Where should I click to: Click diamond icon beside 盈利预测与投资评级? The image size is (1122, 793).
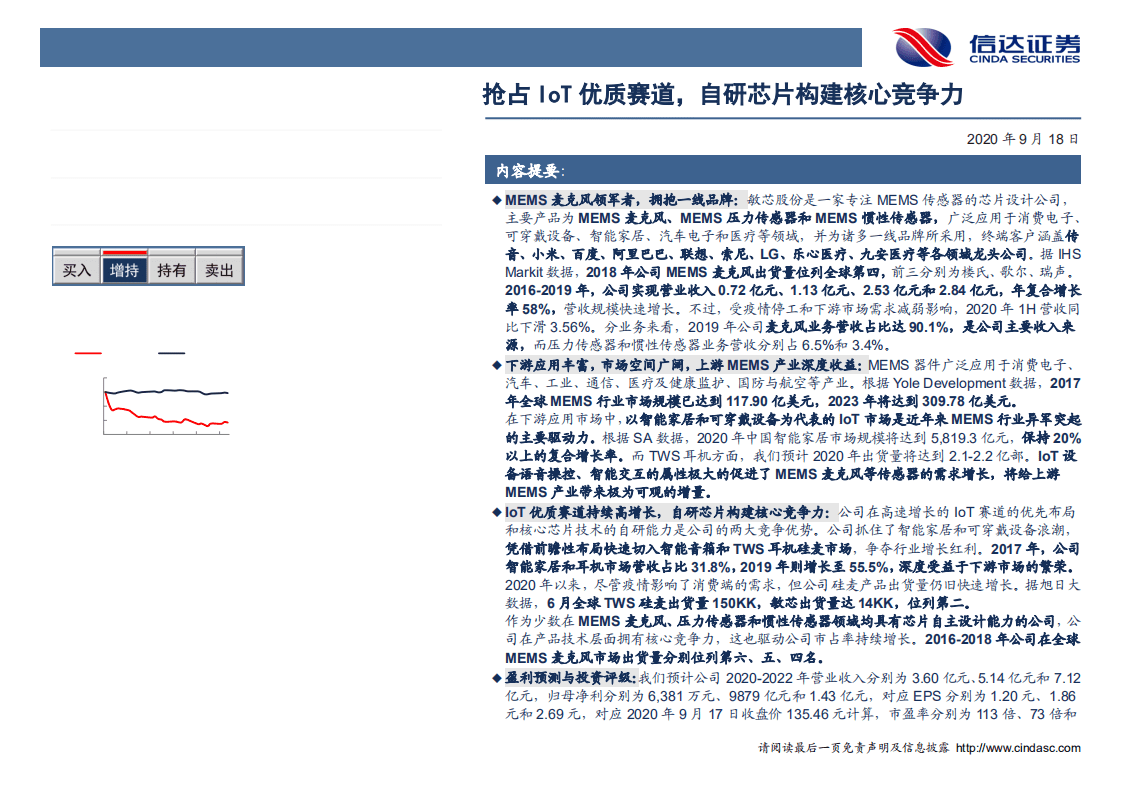coord(495,676)
